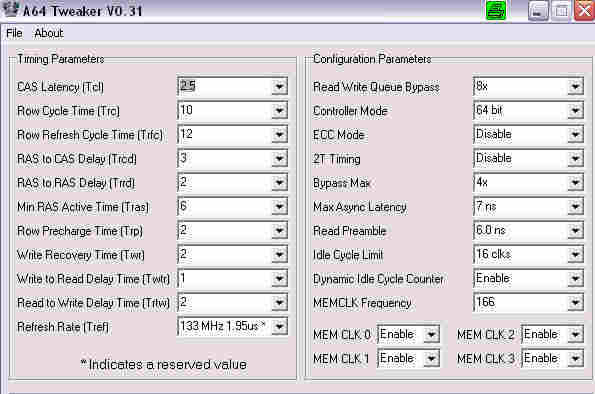This screenshot has height=394, width=595.
Task: Expand the Max Async Latency dropdown
Action: click(575, 206)
